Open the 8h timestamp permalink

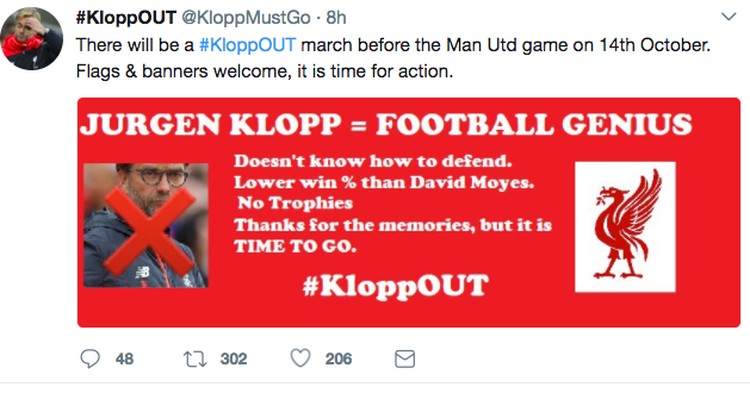(336, 18)
